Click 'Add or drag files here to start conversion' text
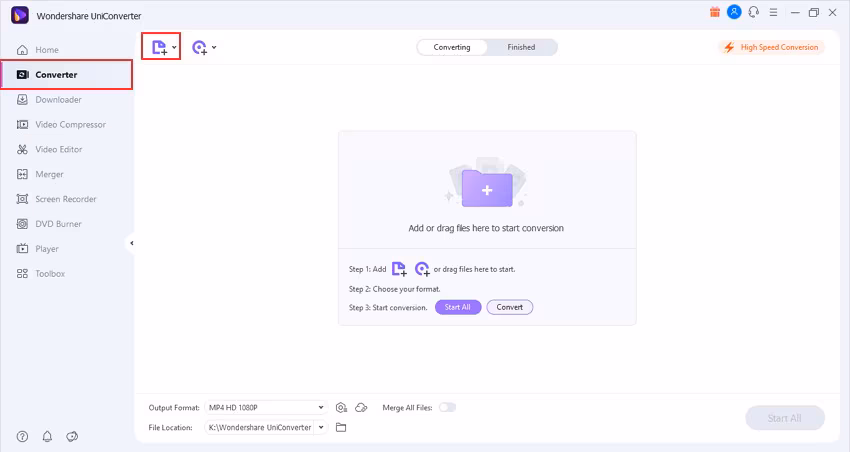Image resolution: width=850 pixels, height=452 pixels. 486,228
